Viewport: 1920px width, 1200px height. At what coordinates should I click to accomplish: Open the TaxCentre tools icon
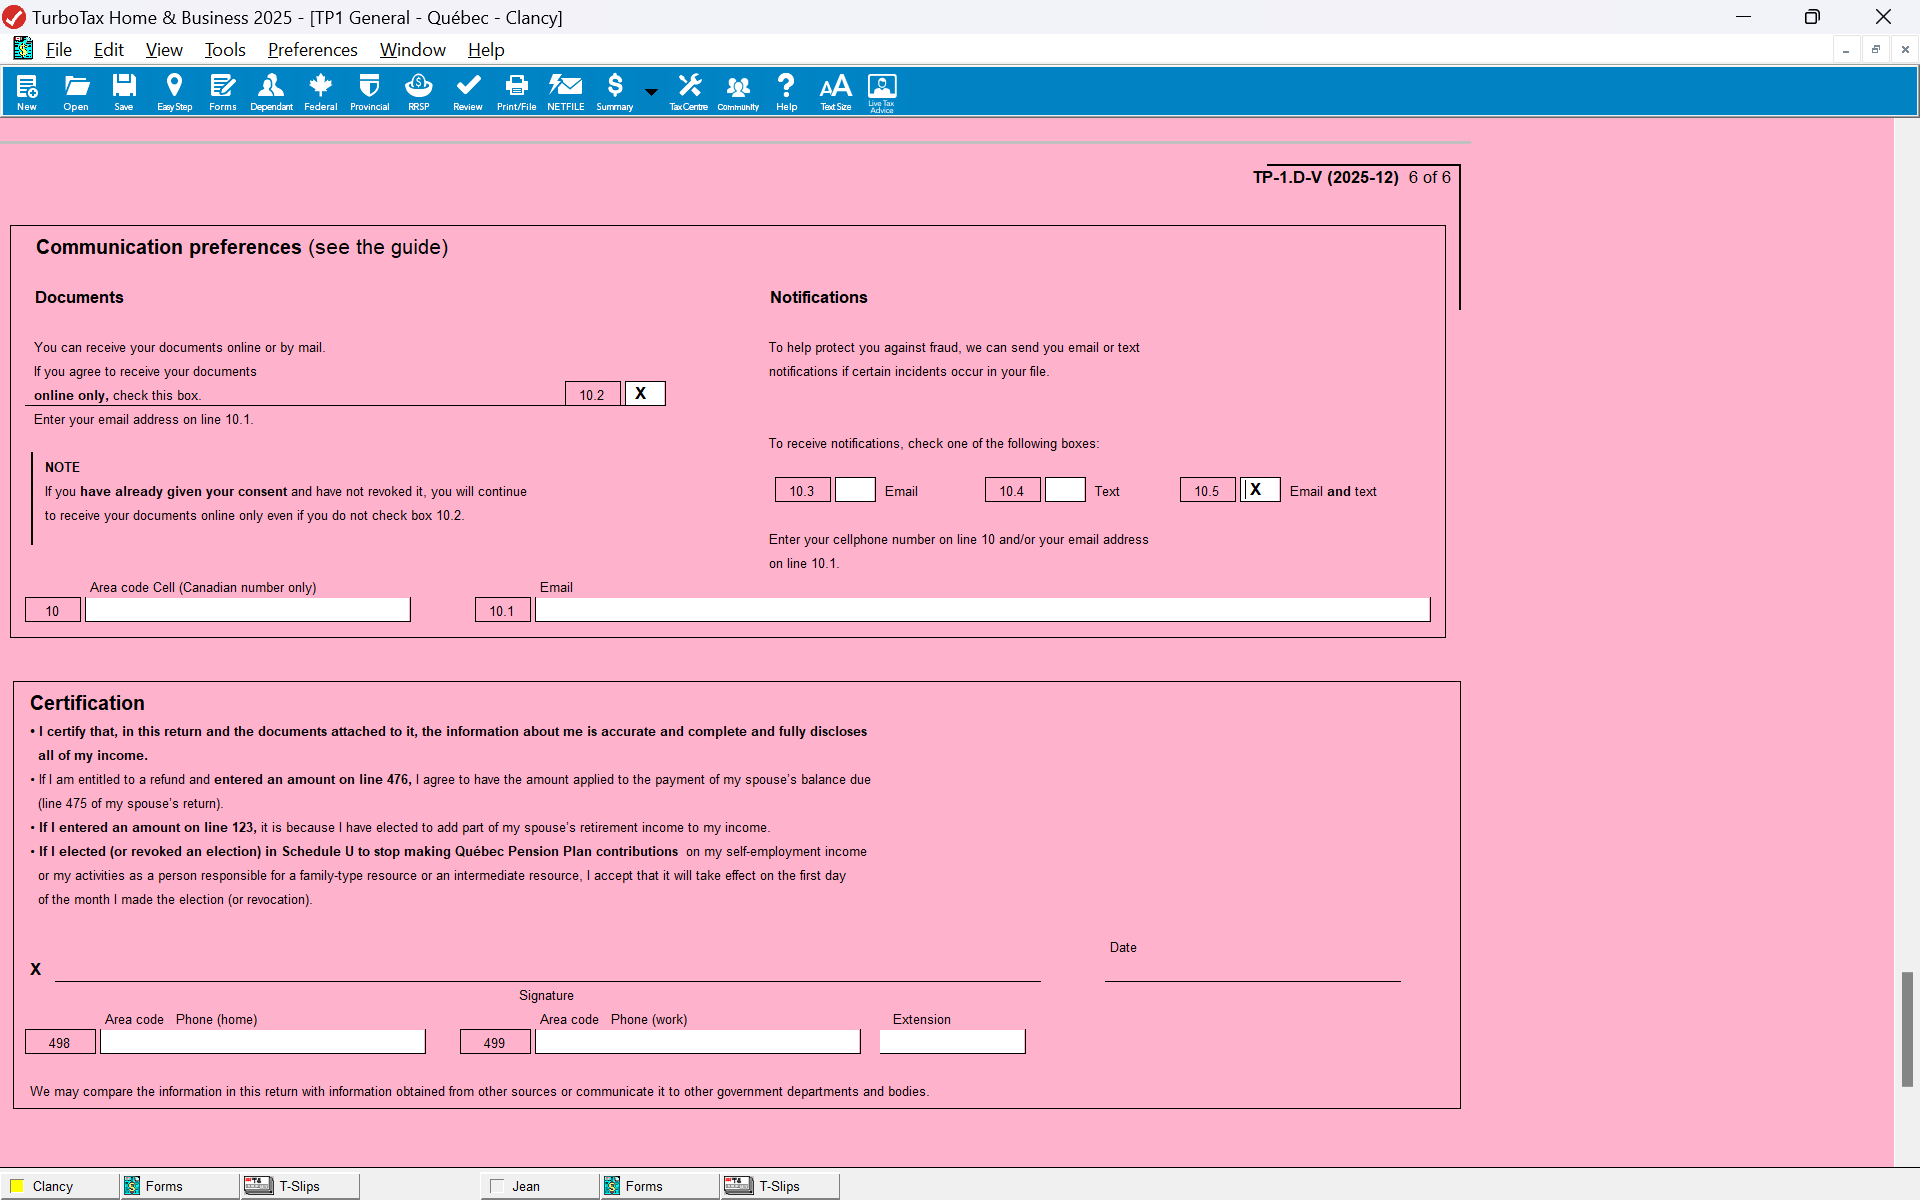[688, 91]
